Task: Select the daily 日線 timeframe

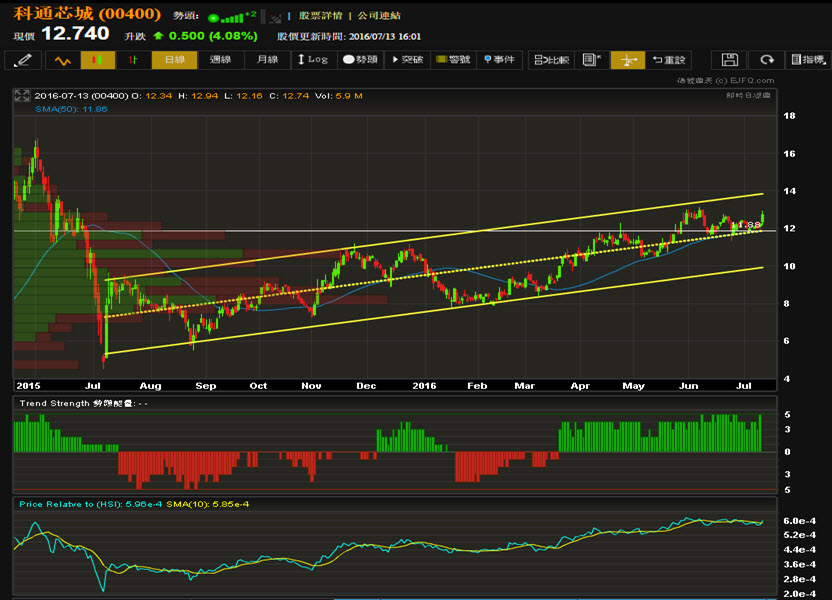Action: coord(175,60)
